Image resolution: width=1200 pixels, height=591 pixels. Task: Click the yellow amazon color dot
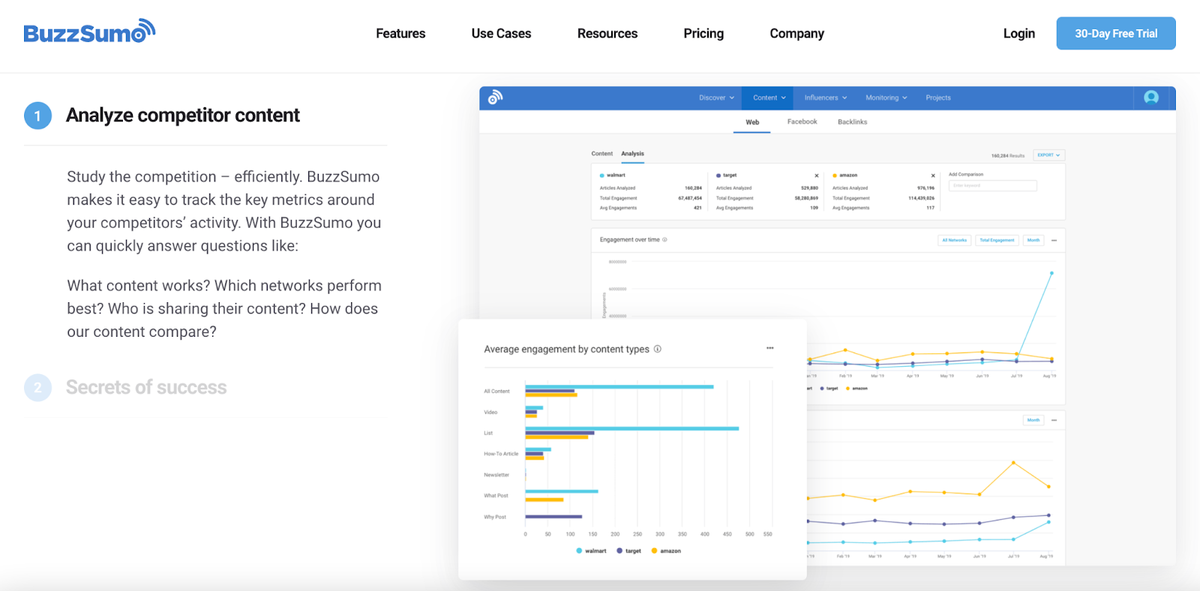[835, 175]
